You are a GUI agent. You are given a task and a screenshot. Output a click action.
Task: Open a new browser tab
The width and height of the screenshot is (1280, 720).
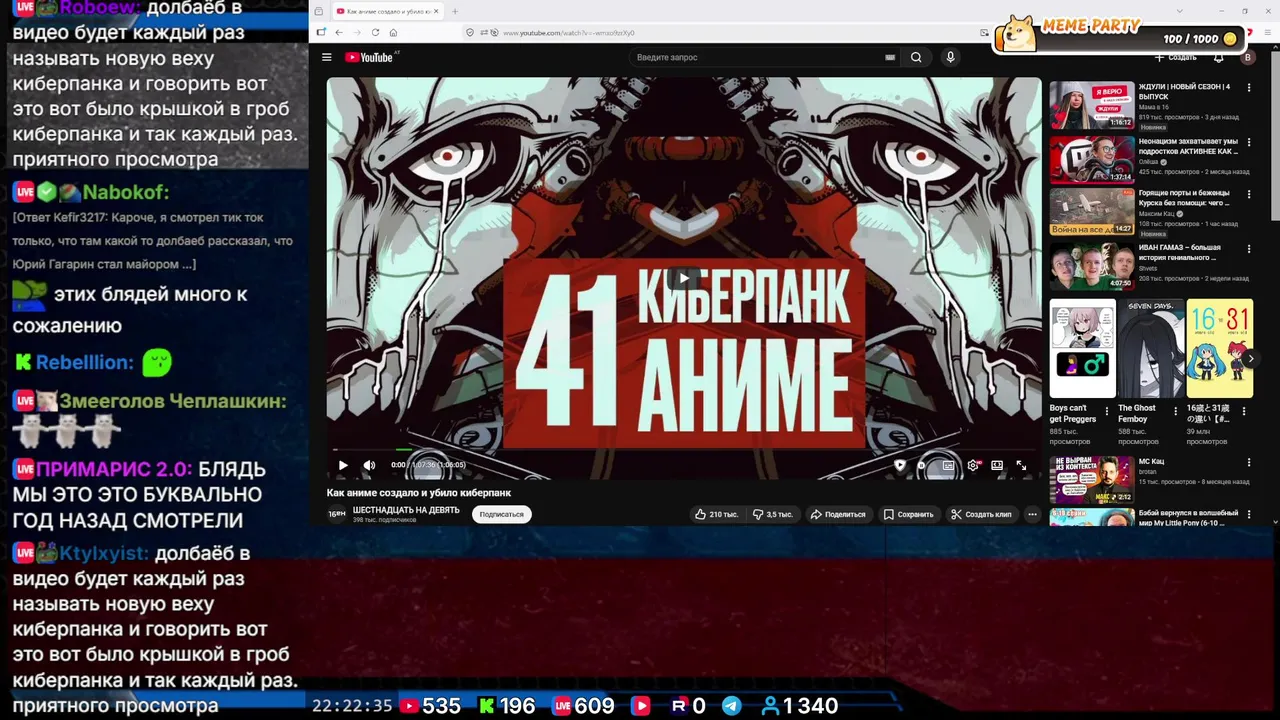pyautogui.click(x=455, y=11)
